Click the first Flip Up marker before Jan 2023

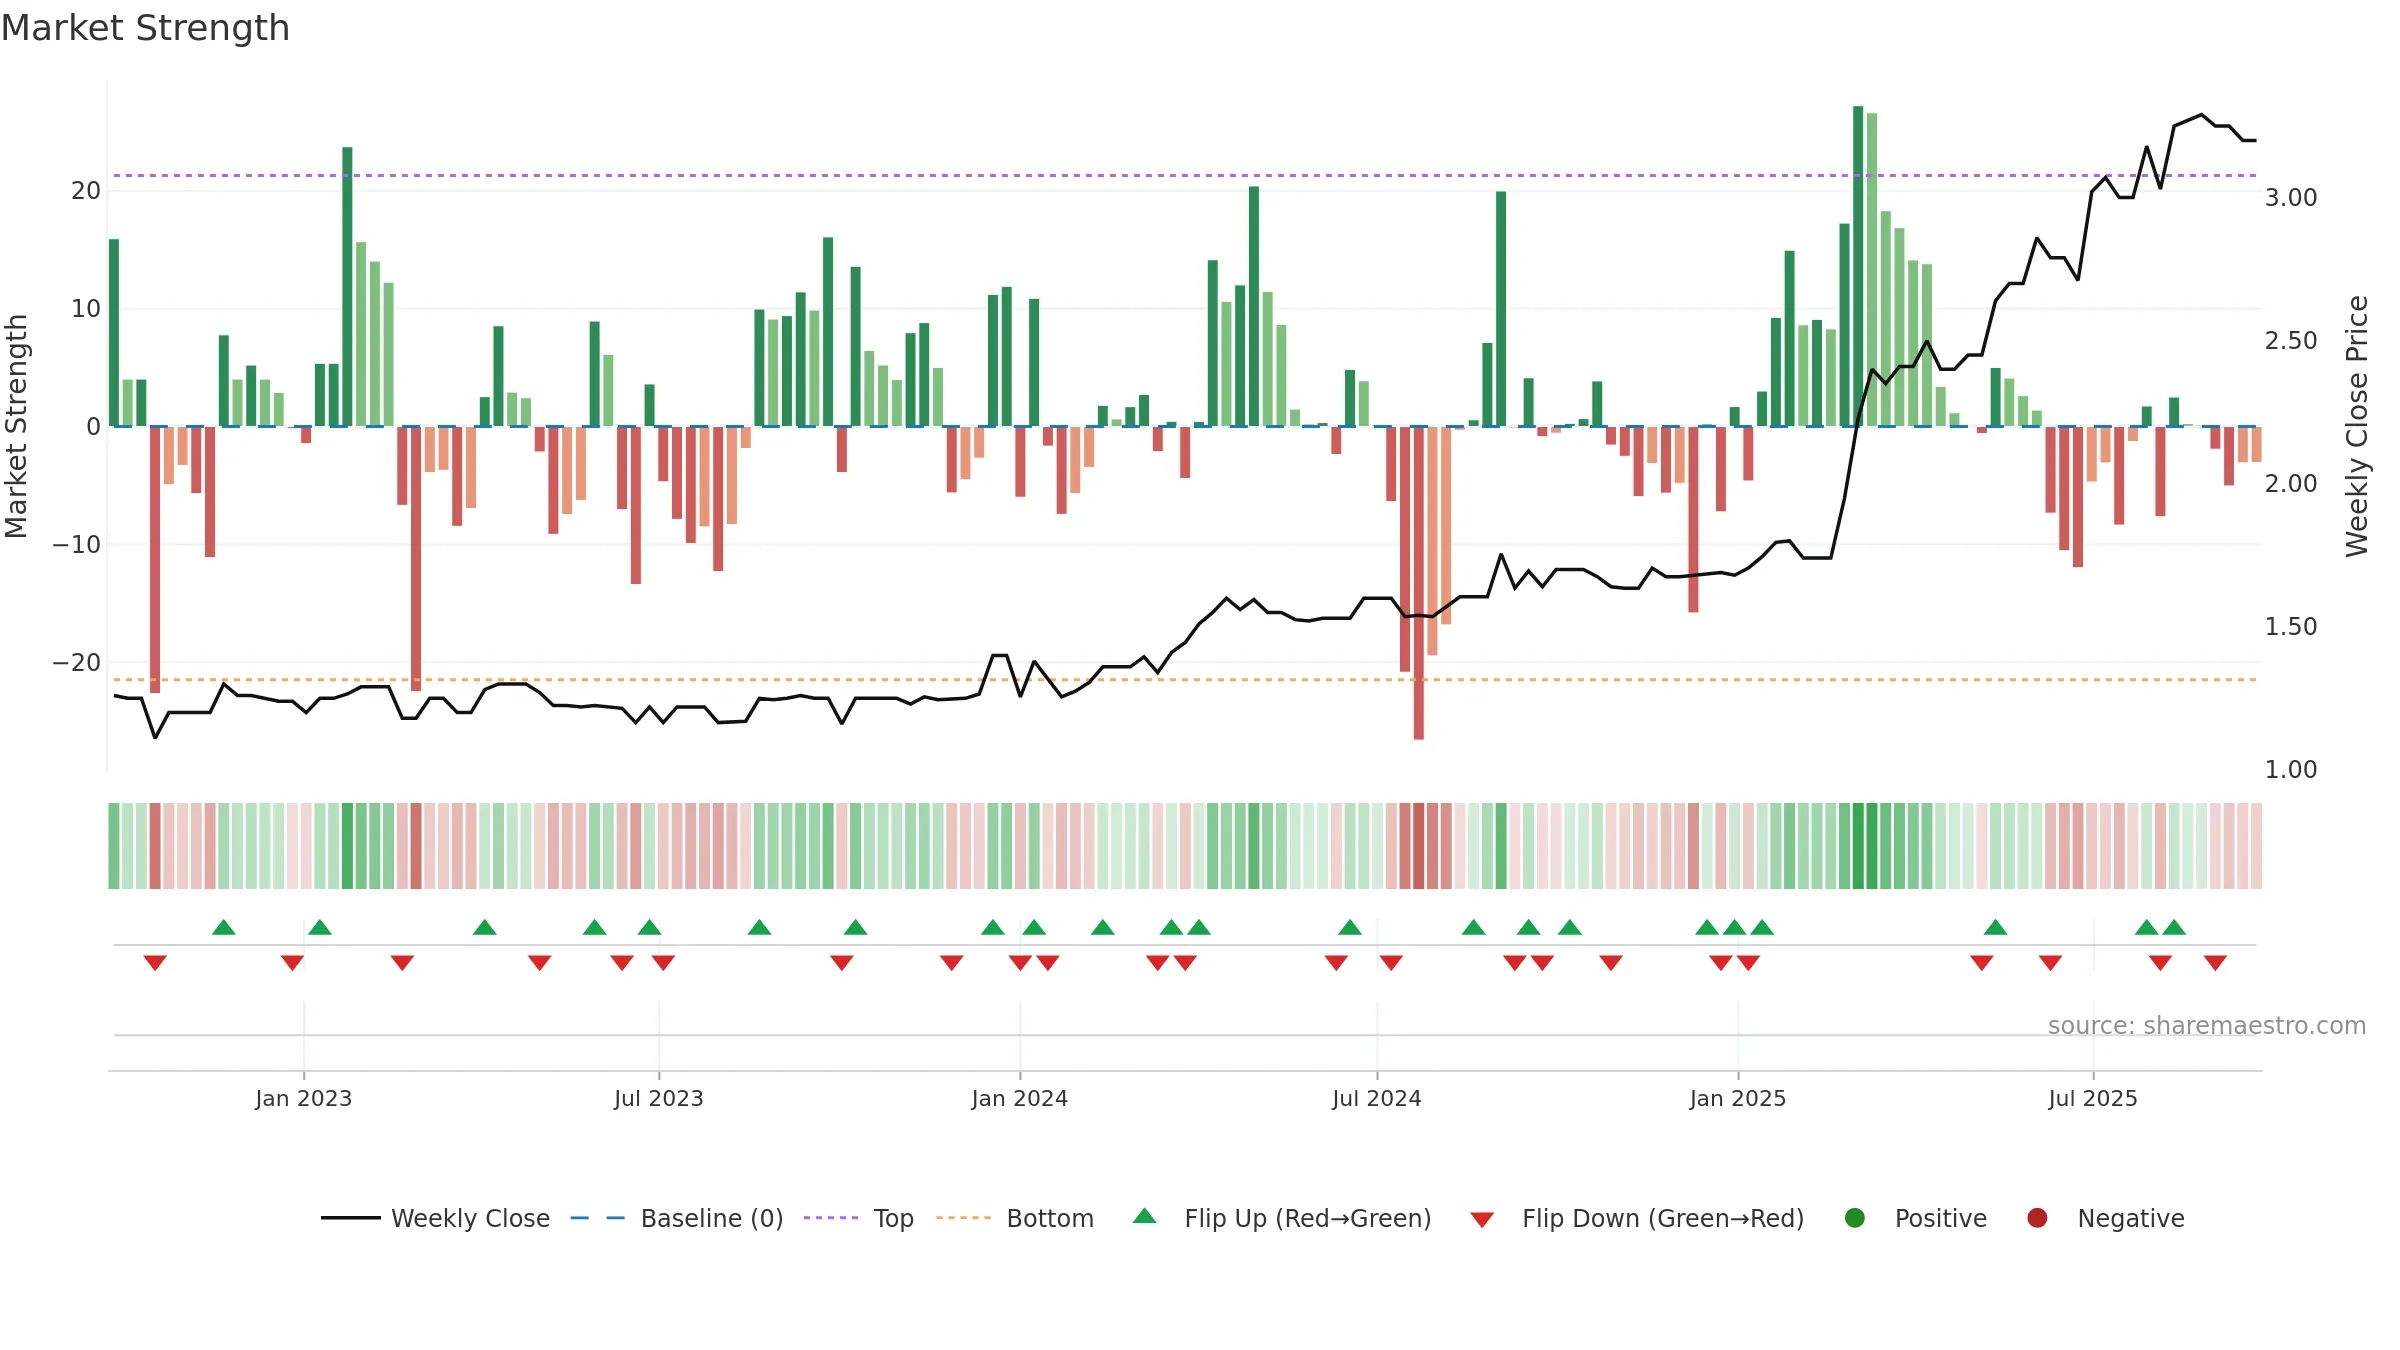[x=224, y=927]
